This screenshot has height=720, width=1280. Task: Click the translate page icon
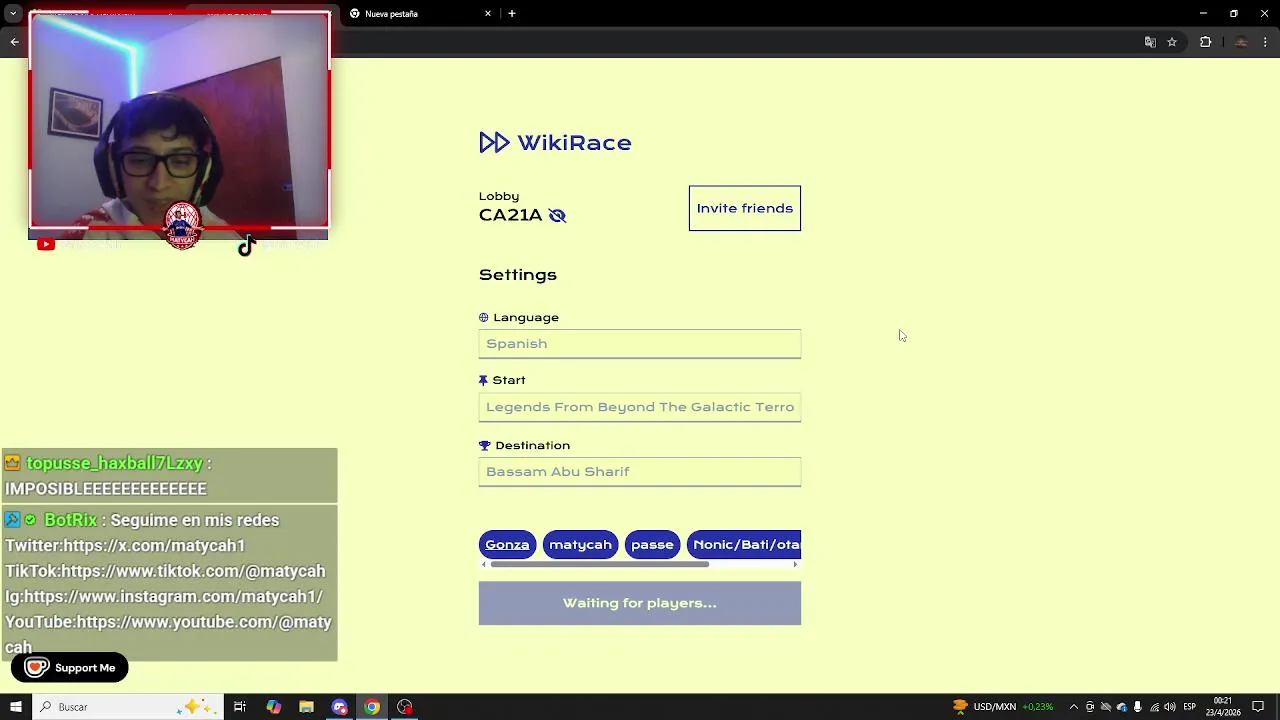point(1150,42)
